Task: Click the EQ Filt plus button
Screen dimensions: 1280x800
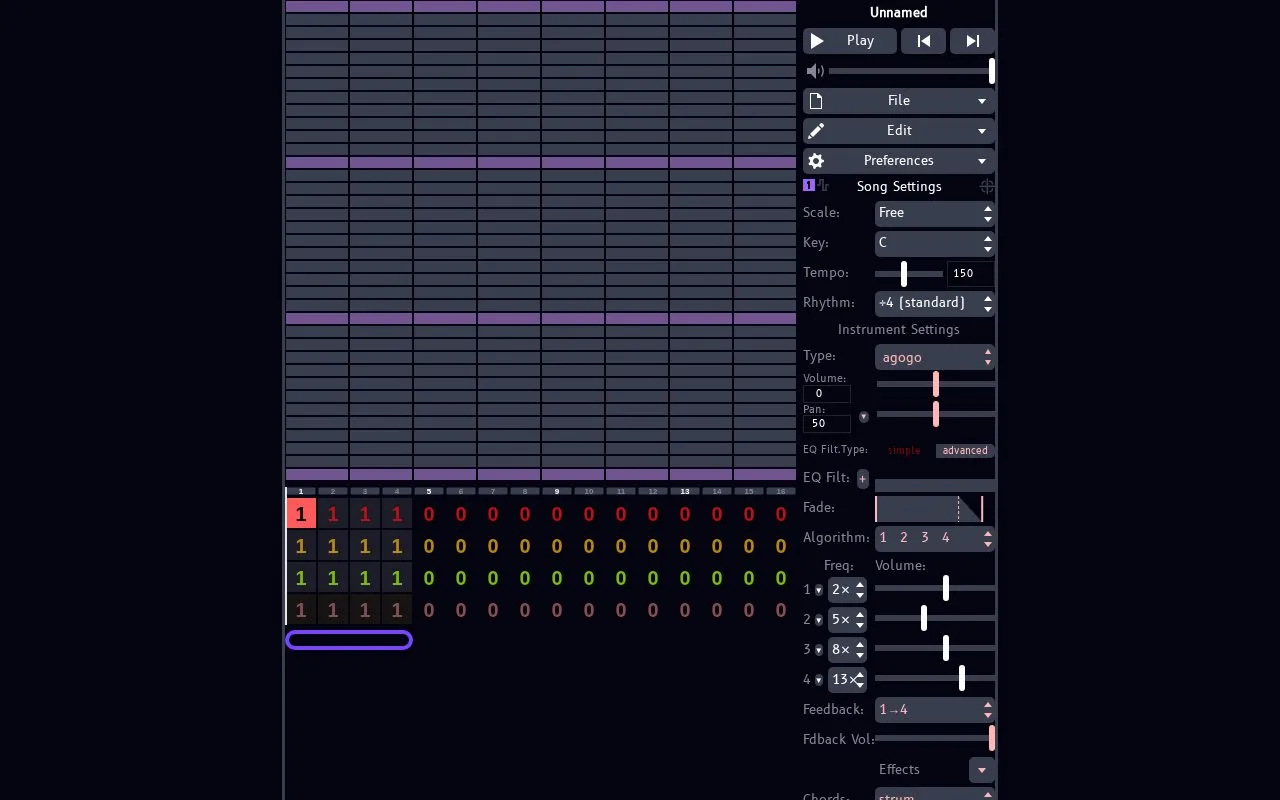Action: tap(863, 478)
